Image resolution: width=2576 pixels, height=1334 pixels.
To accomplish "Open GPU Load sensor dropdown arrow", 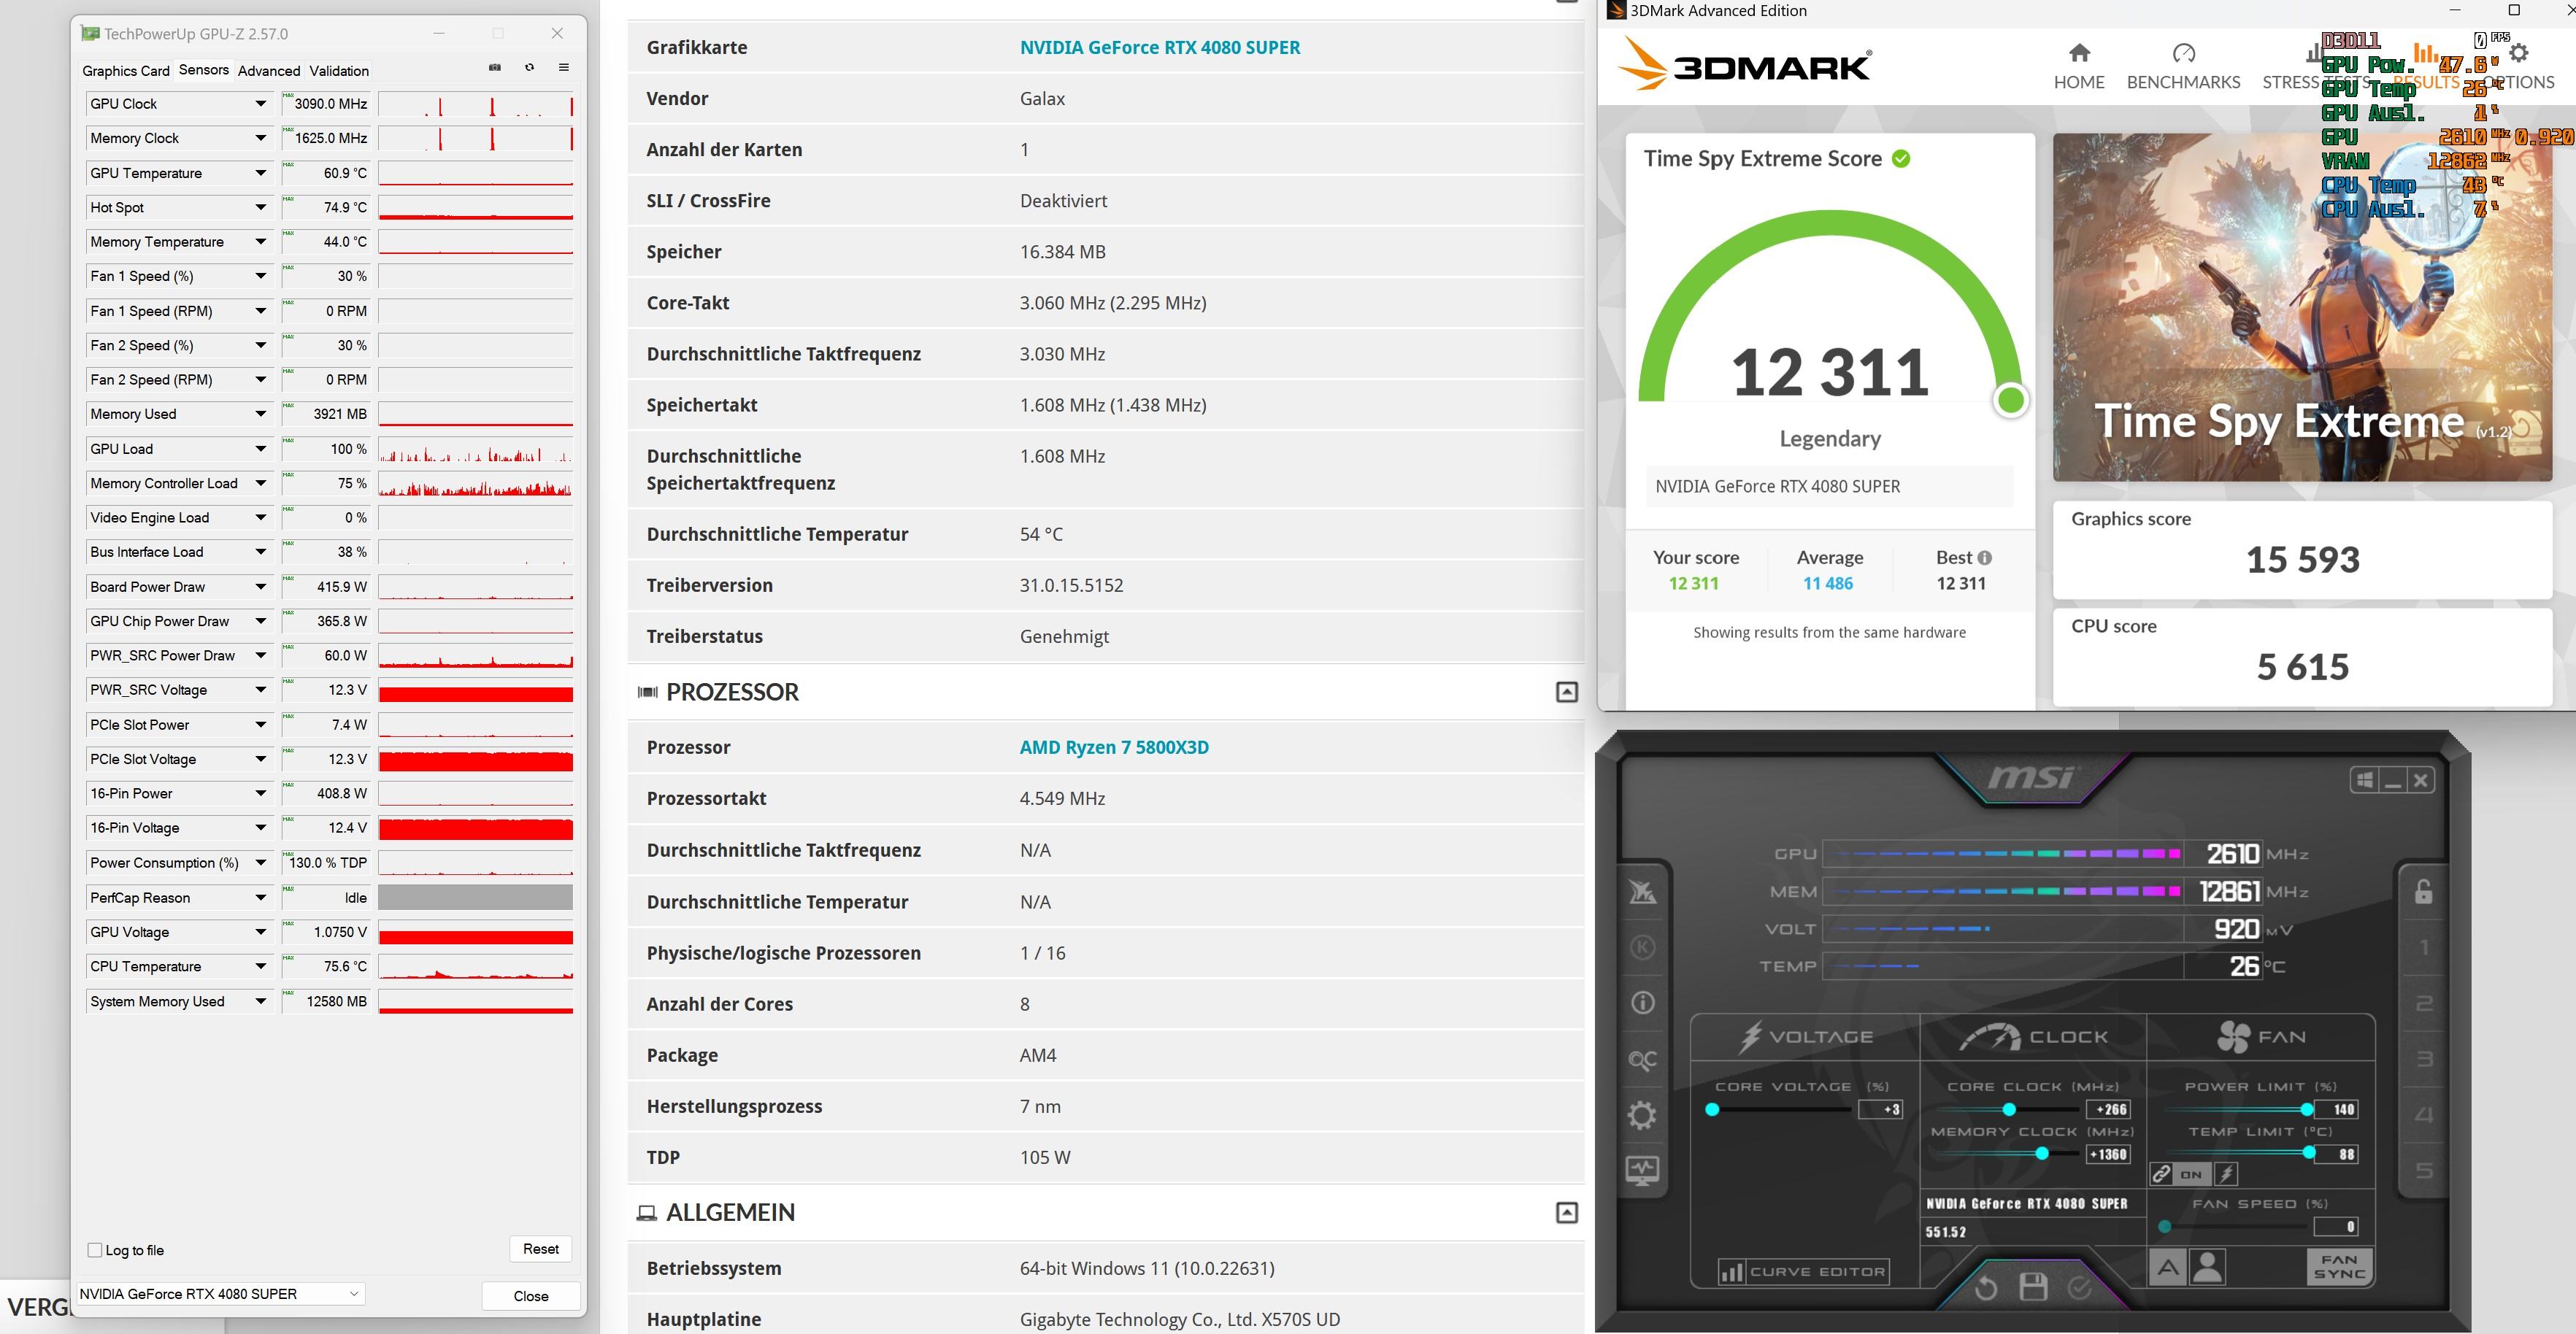I will pyautogui.click(x=260, y=449).
